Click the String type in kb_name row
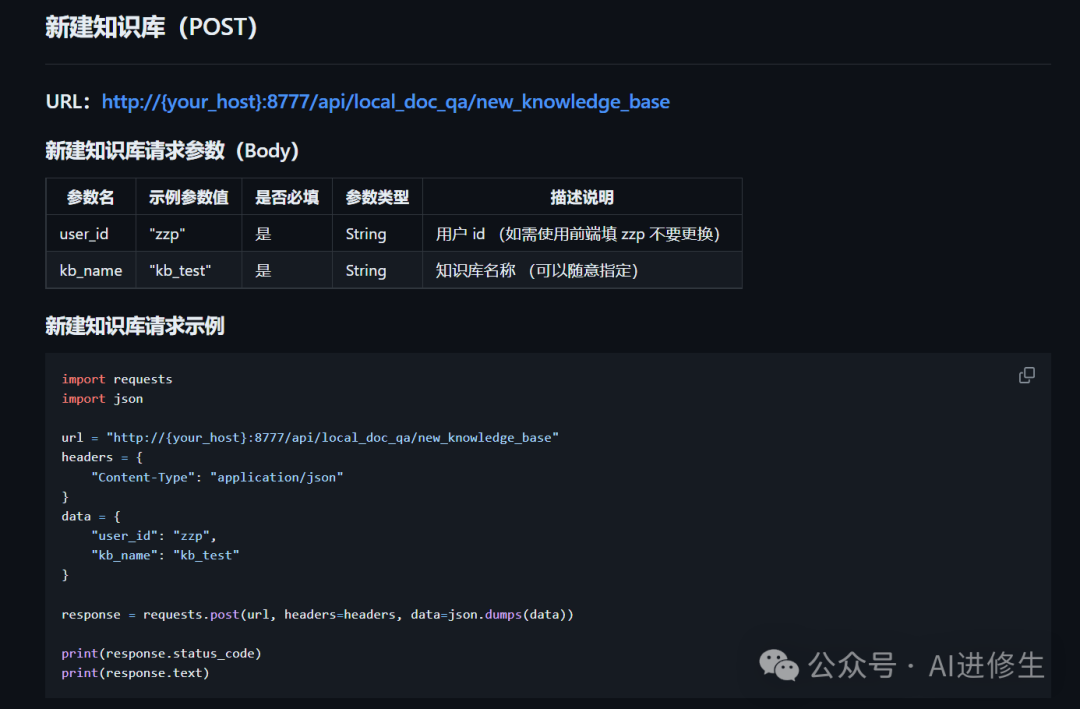1080x709 pixels. pos(377,270)
